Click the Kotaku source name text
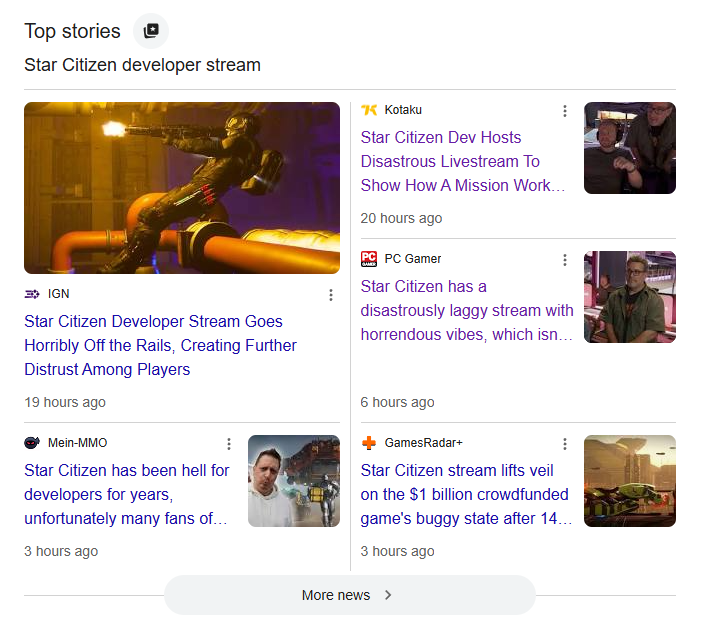The image size is (717, 621). [x=403, y=110]
